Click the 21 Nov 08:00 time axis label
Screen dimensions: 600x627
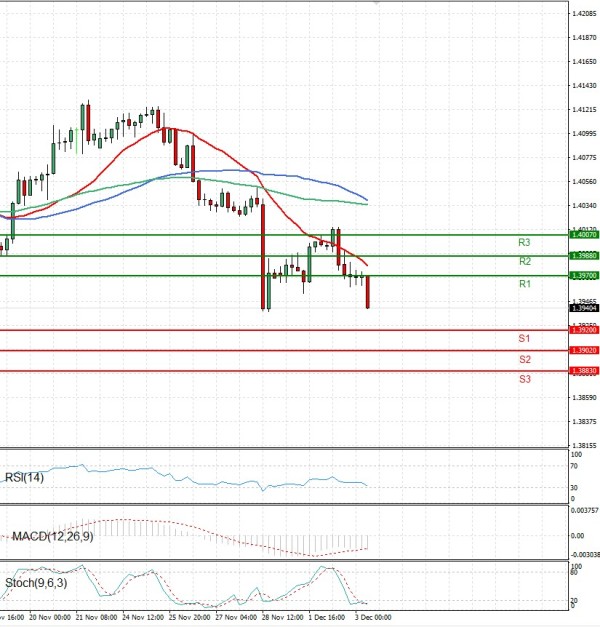[x=97, y=618]
